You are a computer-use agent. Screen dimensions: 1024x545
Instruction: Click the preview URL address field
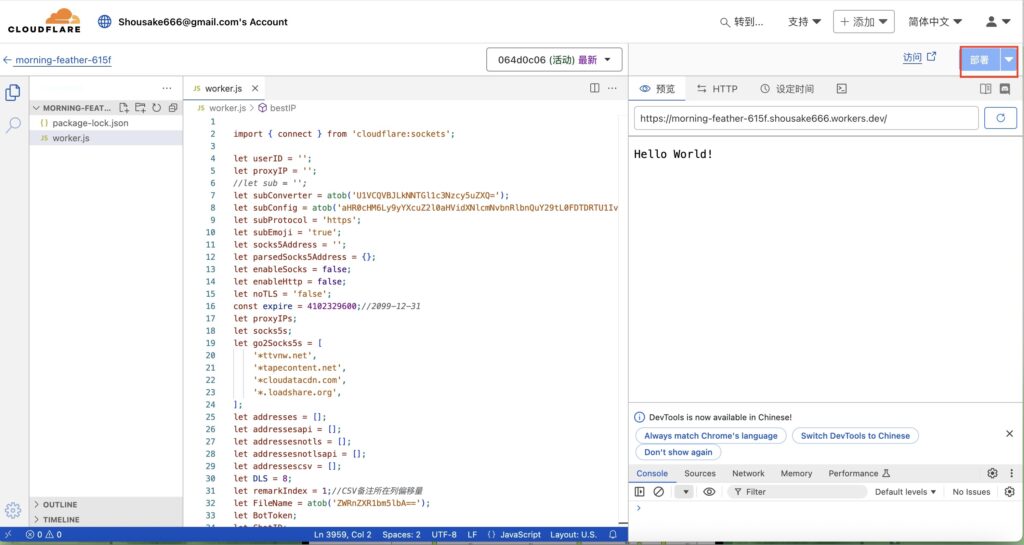click(806, 118)
